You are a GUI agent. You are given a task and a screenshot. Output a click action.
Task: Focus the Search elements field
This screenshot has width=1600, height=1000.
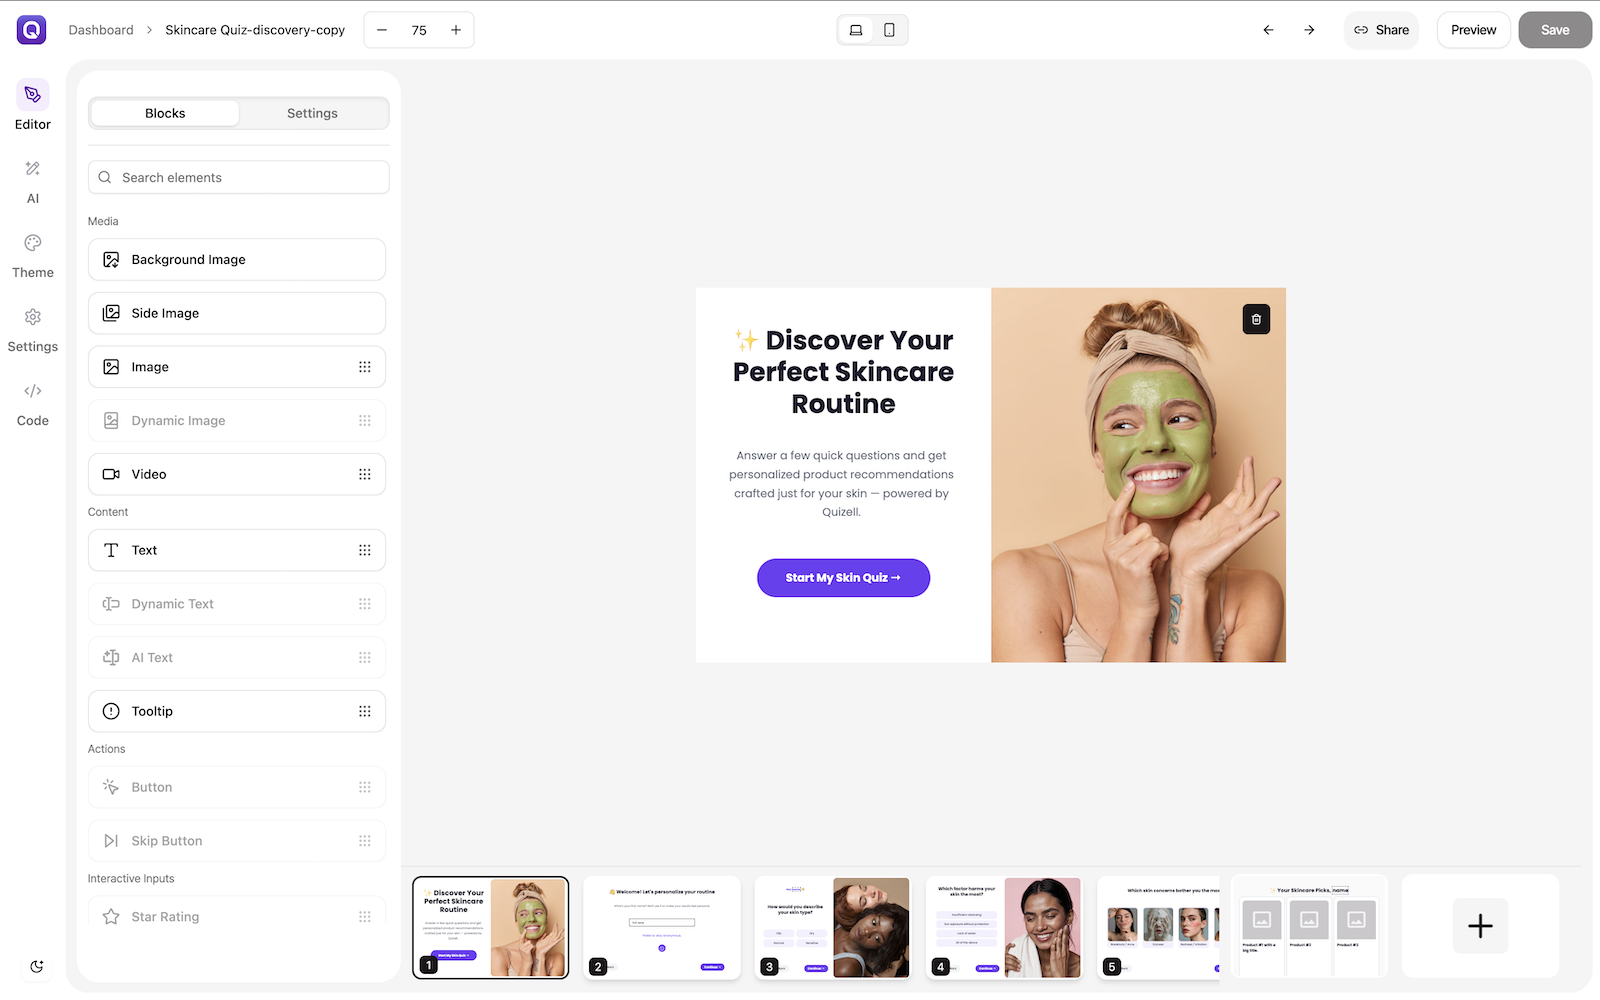tap(238, 177)
